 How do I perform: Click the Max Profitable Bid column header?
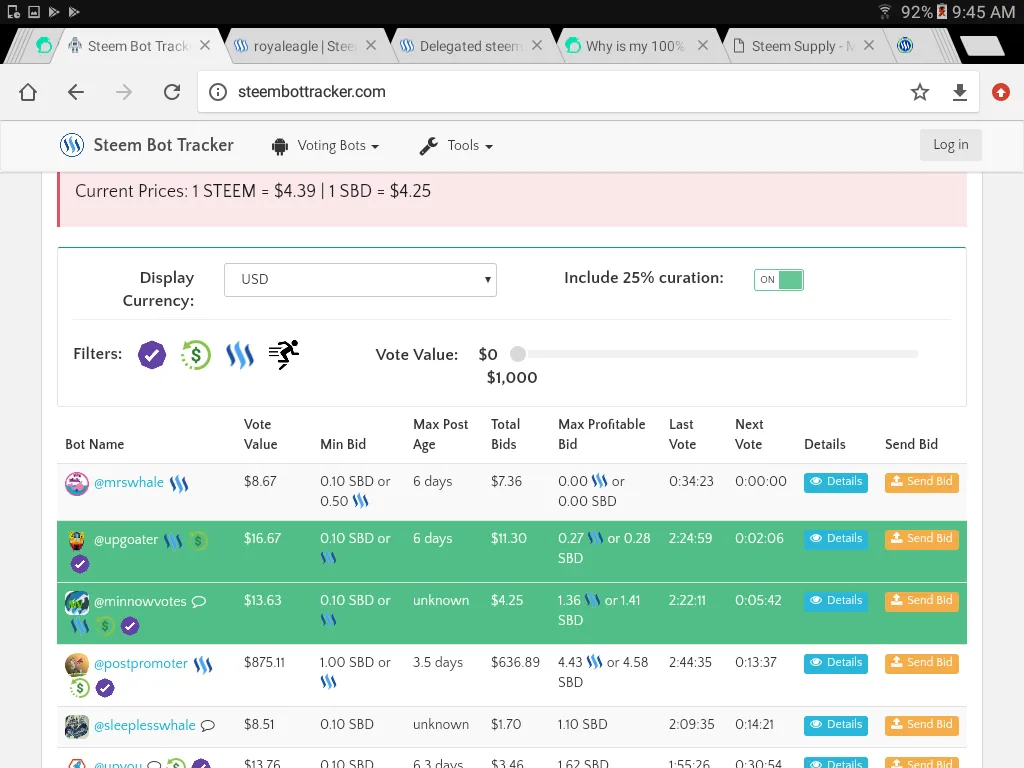(601, 434)
